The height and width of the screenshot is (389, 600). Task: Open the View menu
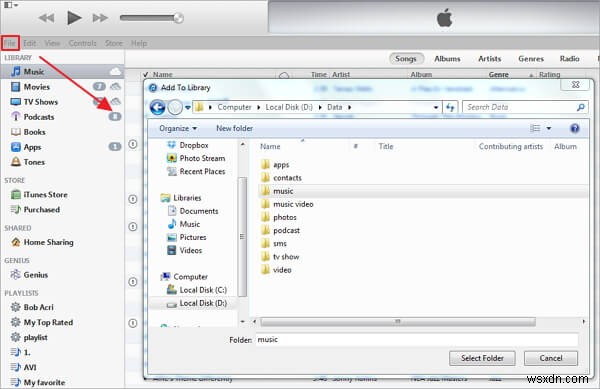[x=52, y=43]
